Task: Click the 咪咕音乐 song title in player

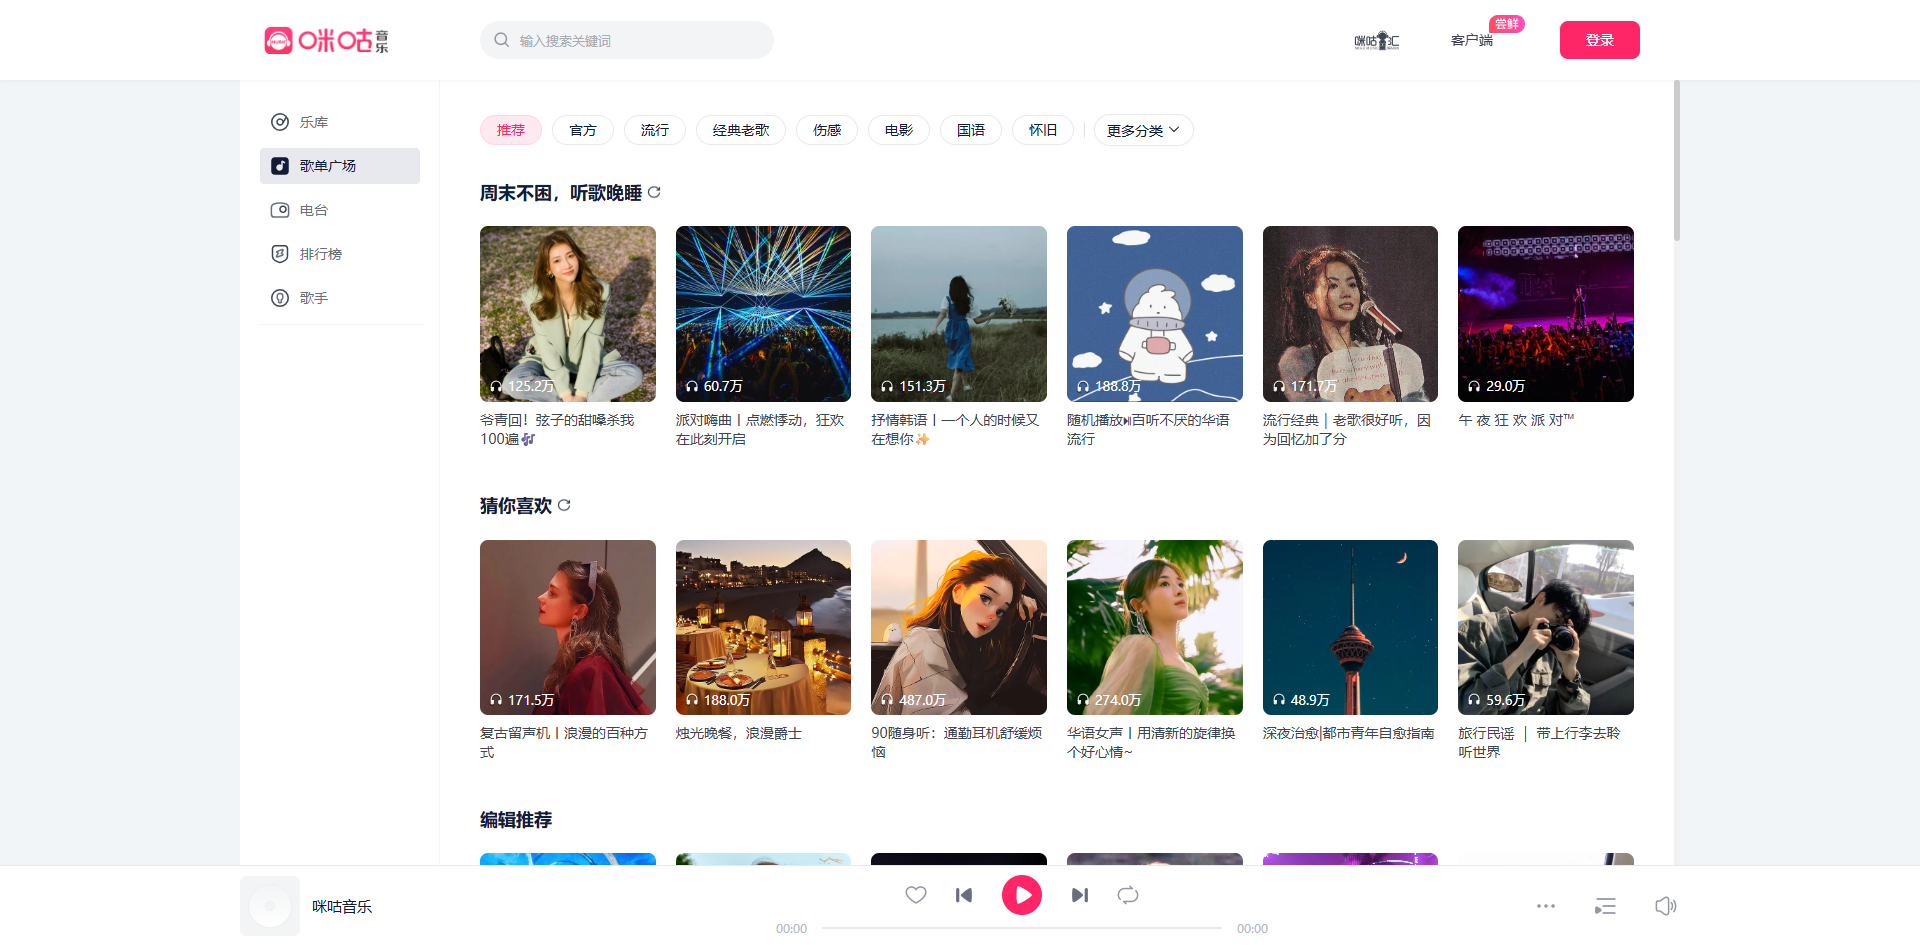Action: 342,906
